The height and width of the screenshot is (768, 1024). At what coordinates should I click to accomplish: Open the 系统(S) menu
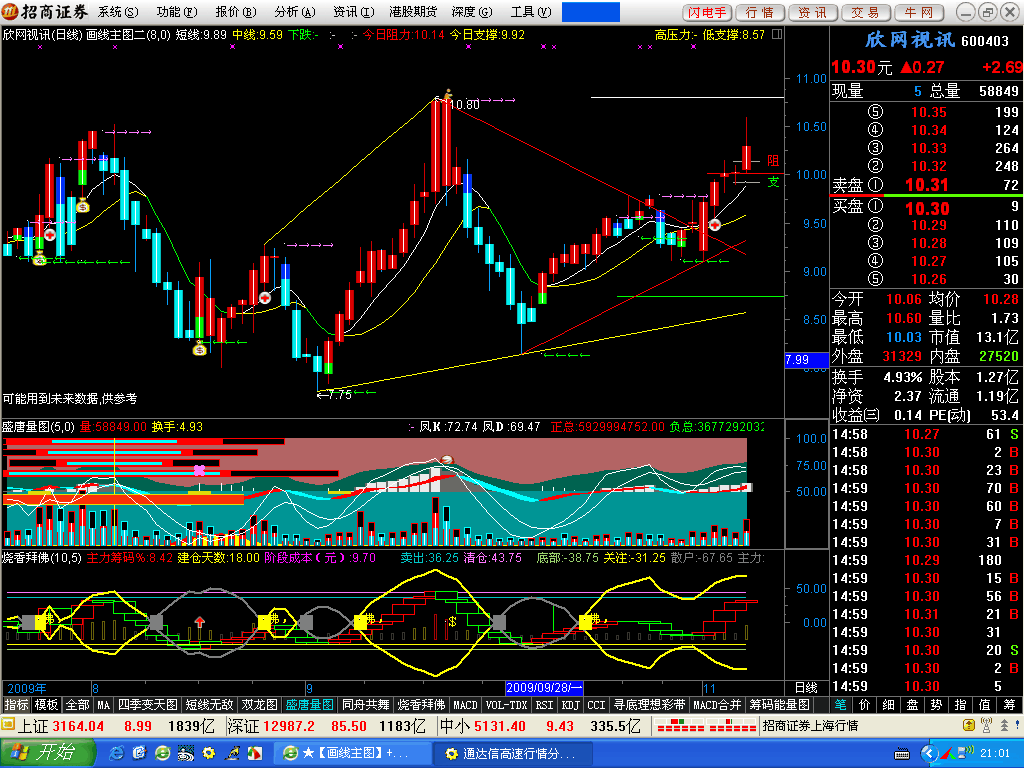click(118, 12)
